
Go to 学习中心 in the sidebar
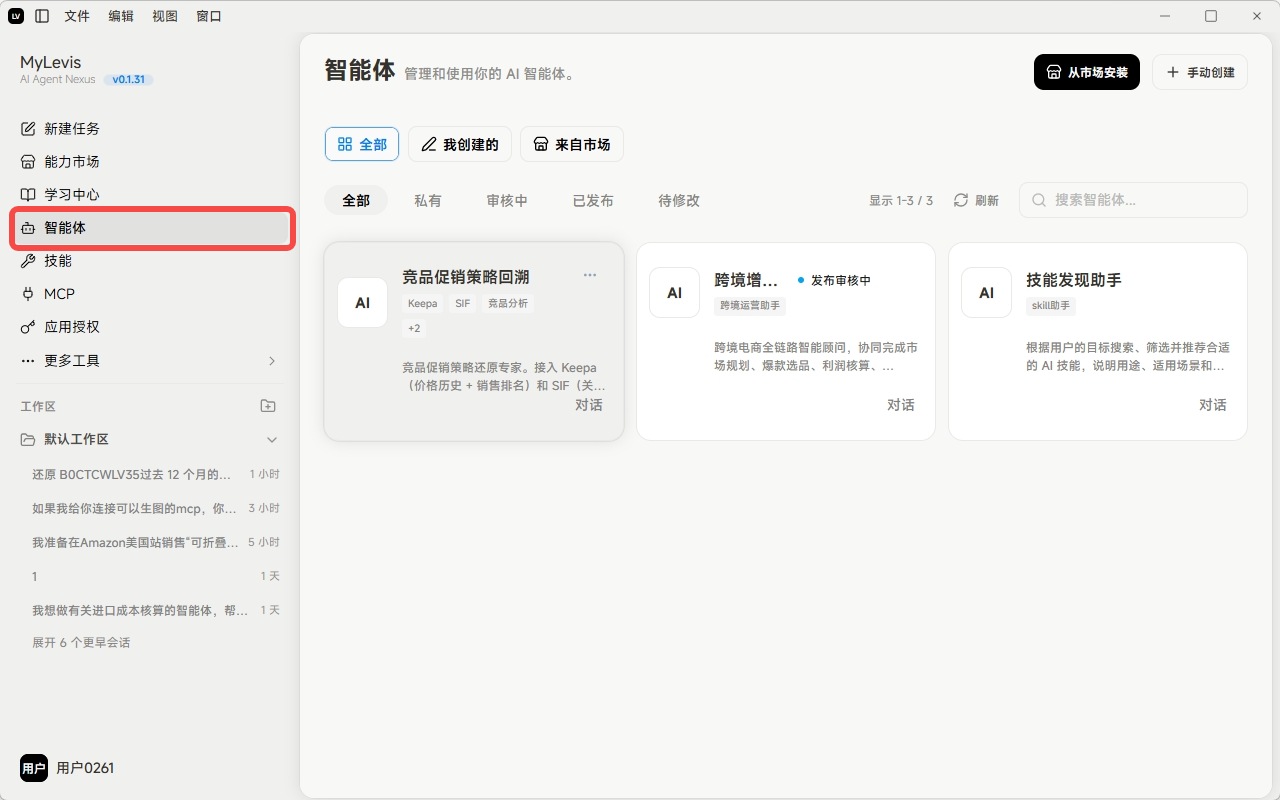(151, 195)
